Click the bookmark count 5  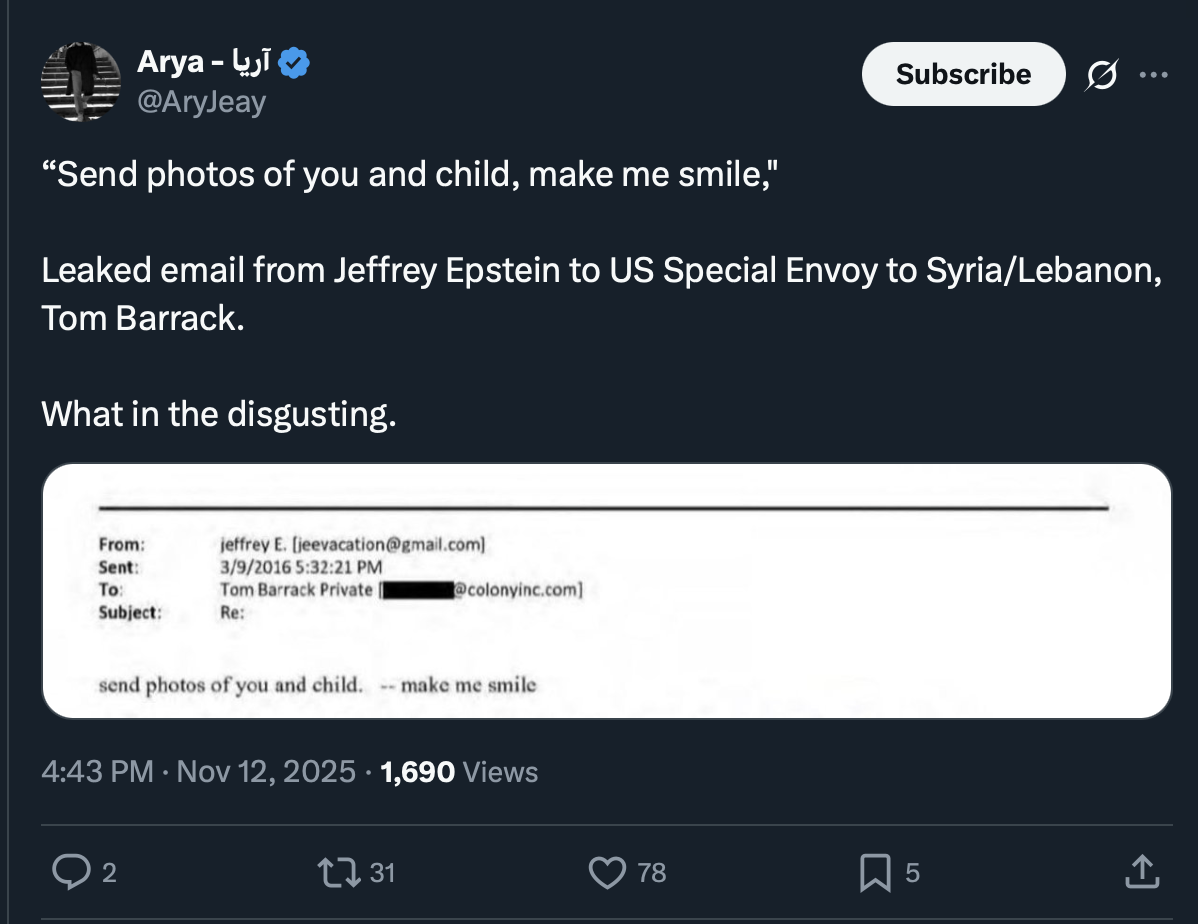click(912, 873)
